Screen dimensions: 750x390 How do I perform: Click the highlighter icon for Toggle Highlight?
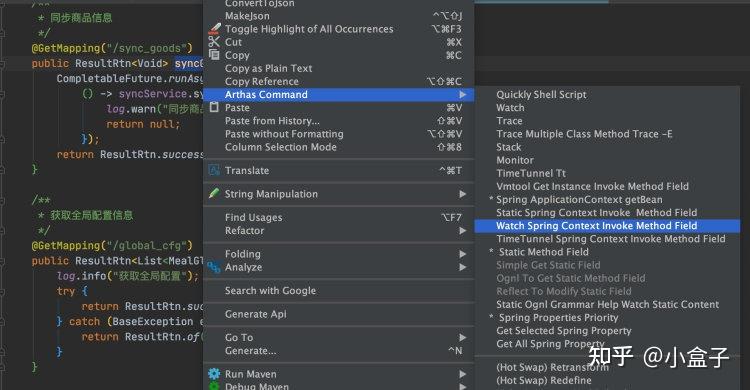[214, 29]
